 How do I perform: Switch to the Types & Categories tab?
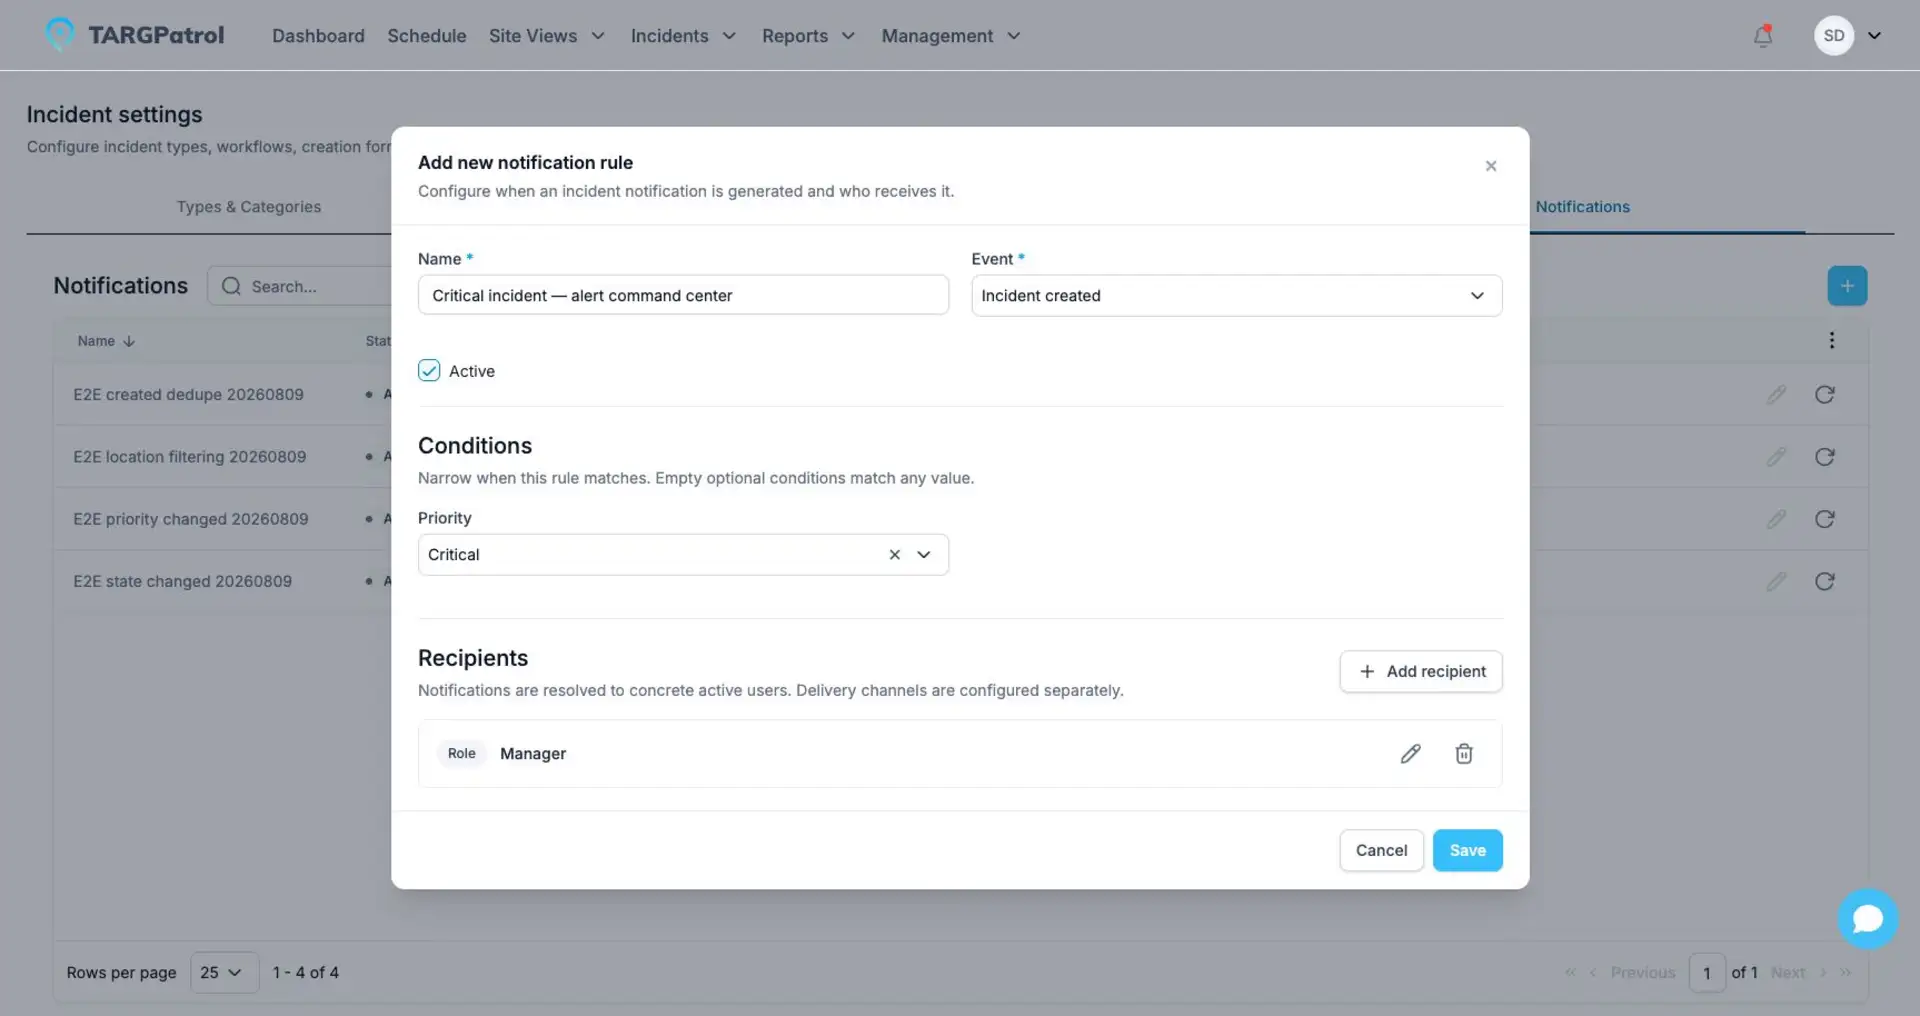[249, 207]
